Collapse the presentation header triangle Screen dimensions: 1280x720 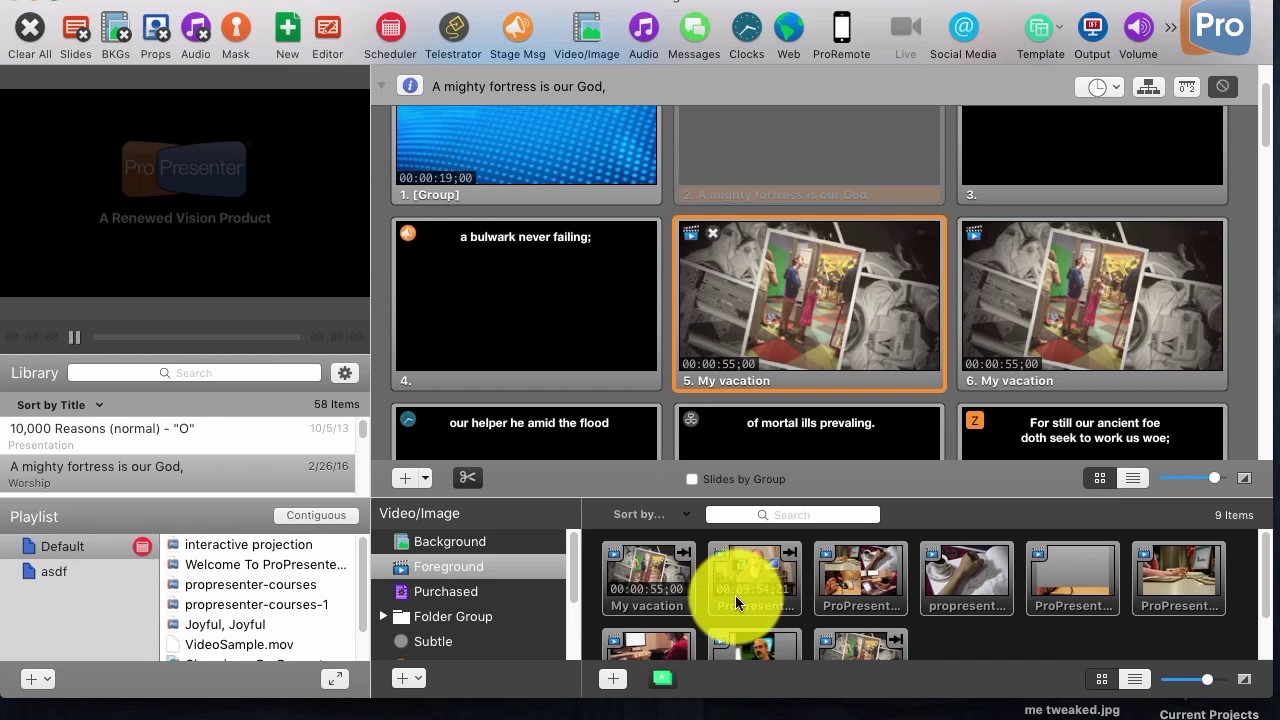tap(381, 86)
